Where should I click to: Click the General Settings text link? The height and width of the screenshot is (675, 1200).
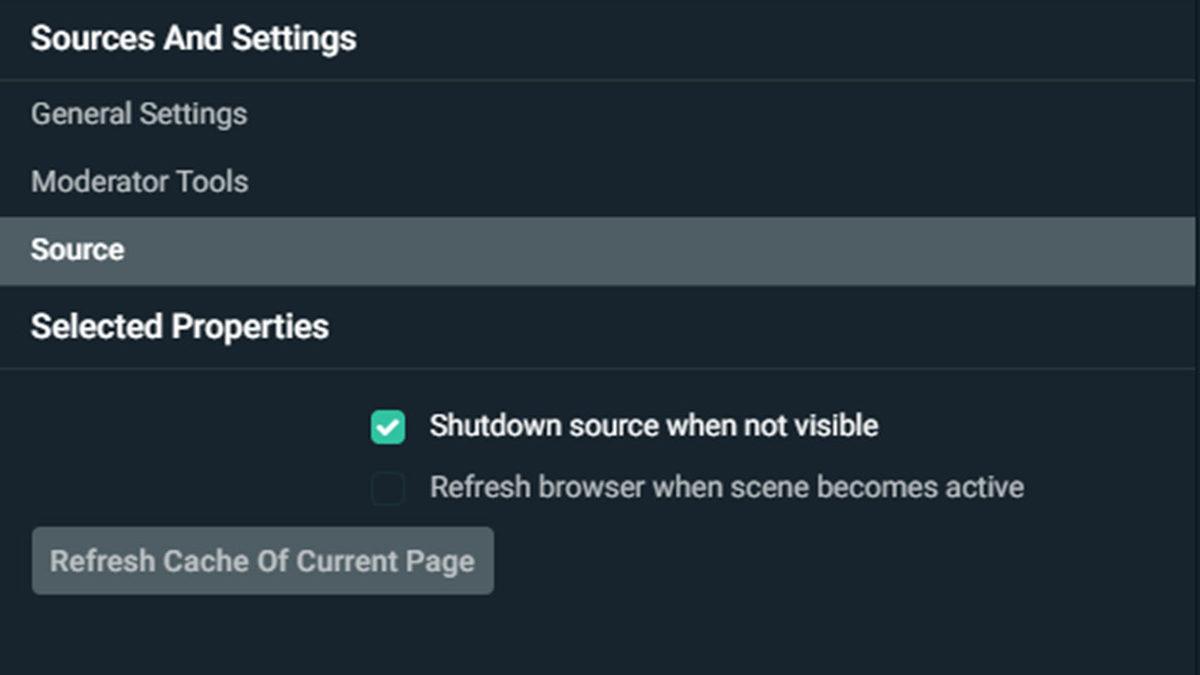pyautogui.click(x=139, y=114)
